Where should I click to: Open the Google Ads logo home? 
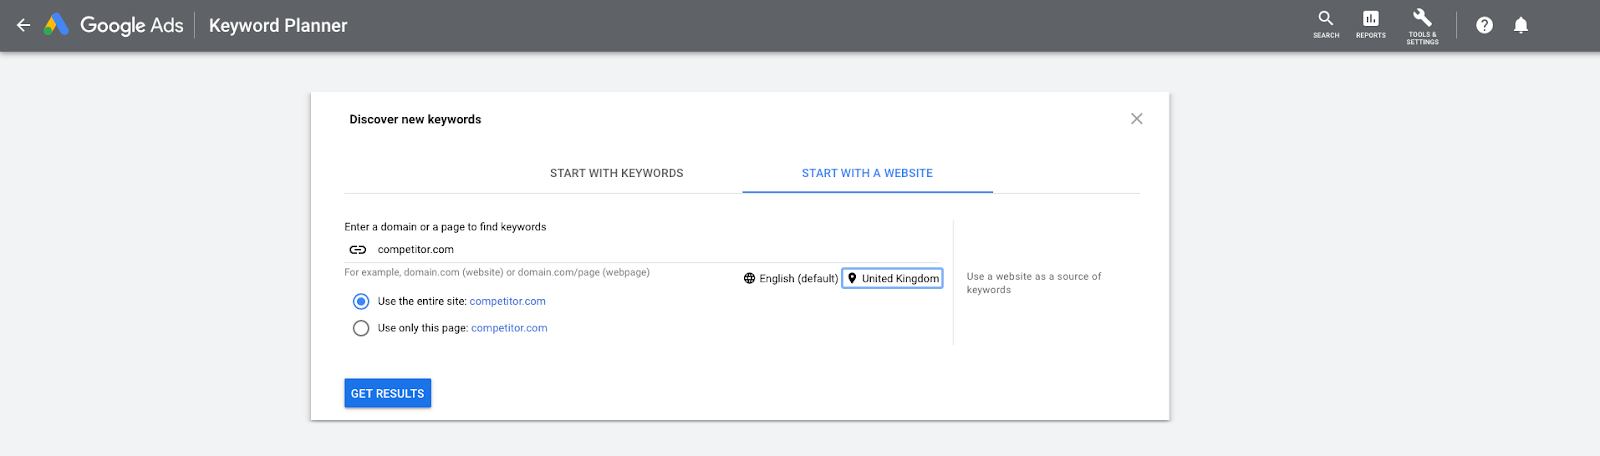click(x=114, y=25)
